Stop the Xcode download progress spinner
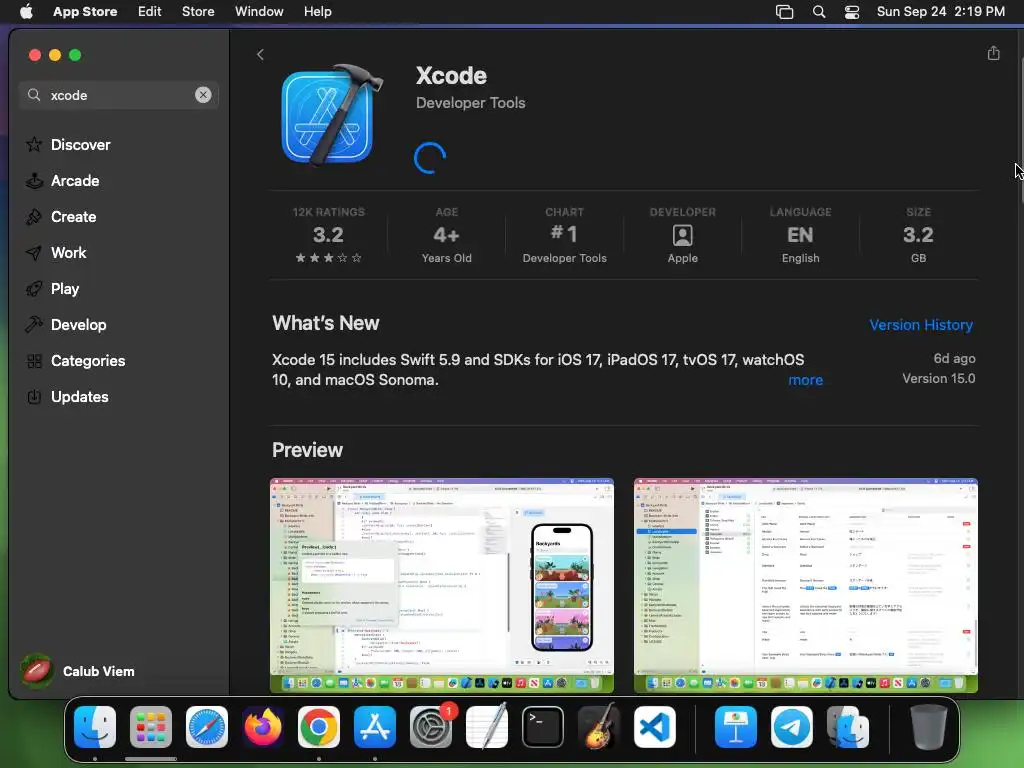 [x=430, y=157]
